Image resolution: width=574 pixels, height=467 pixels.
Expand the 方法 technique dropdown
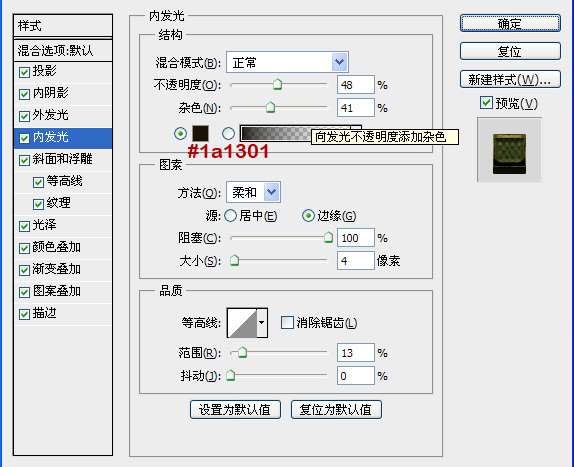click(x=253, y=192)
